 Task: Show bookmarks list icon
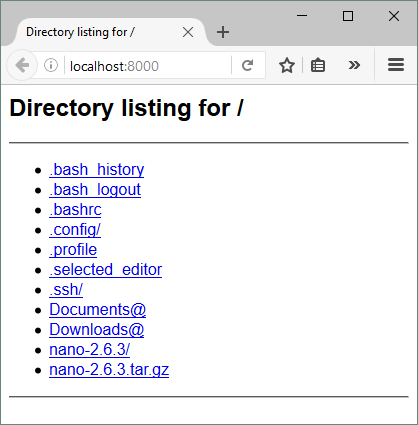click(318, 65)
